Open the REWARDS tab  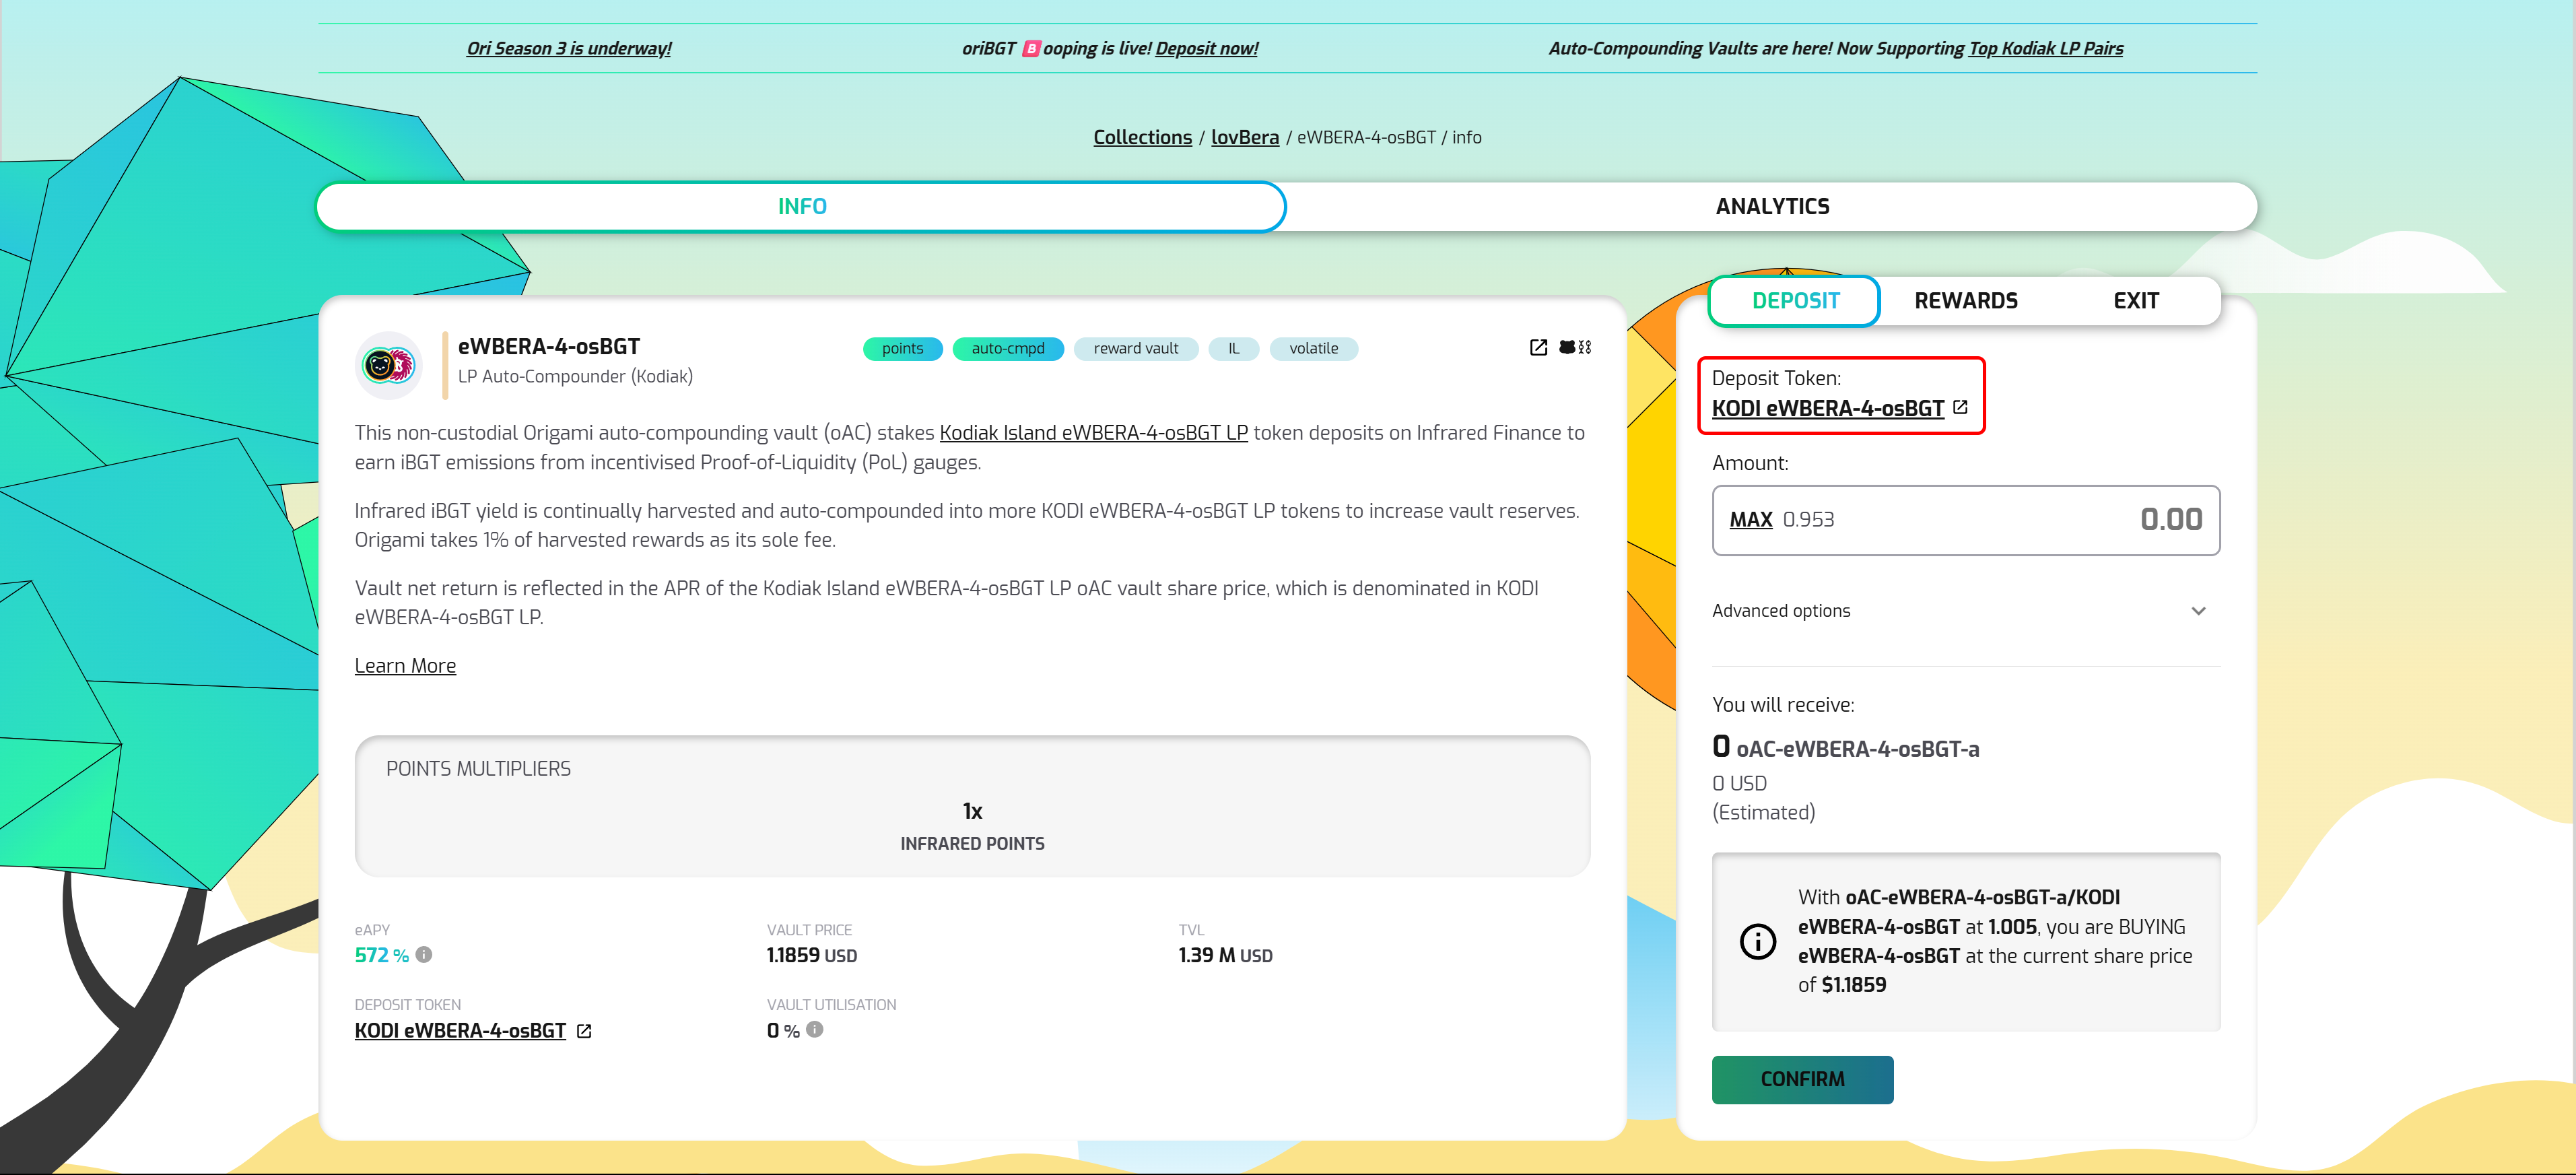coord(1965,300)
